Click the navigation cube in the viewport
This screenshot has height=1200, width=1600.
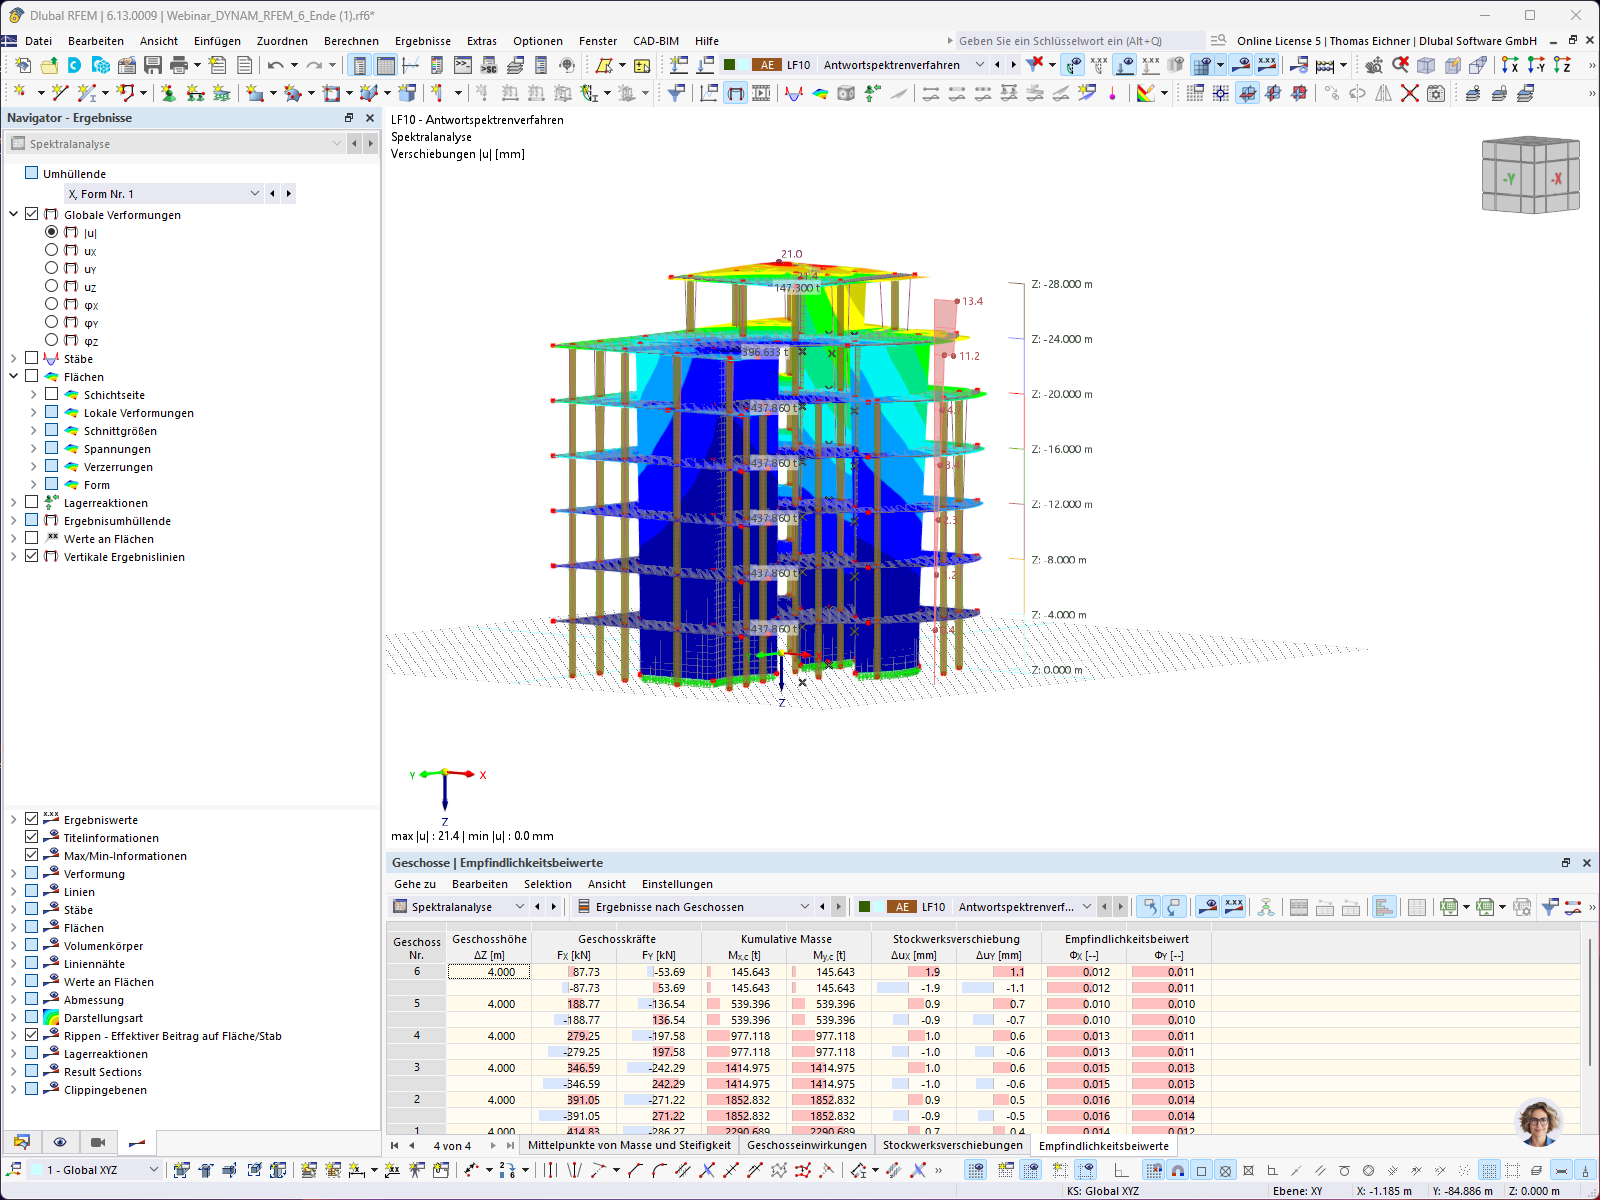tap(1531, 175)
